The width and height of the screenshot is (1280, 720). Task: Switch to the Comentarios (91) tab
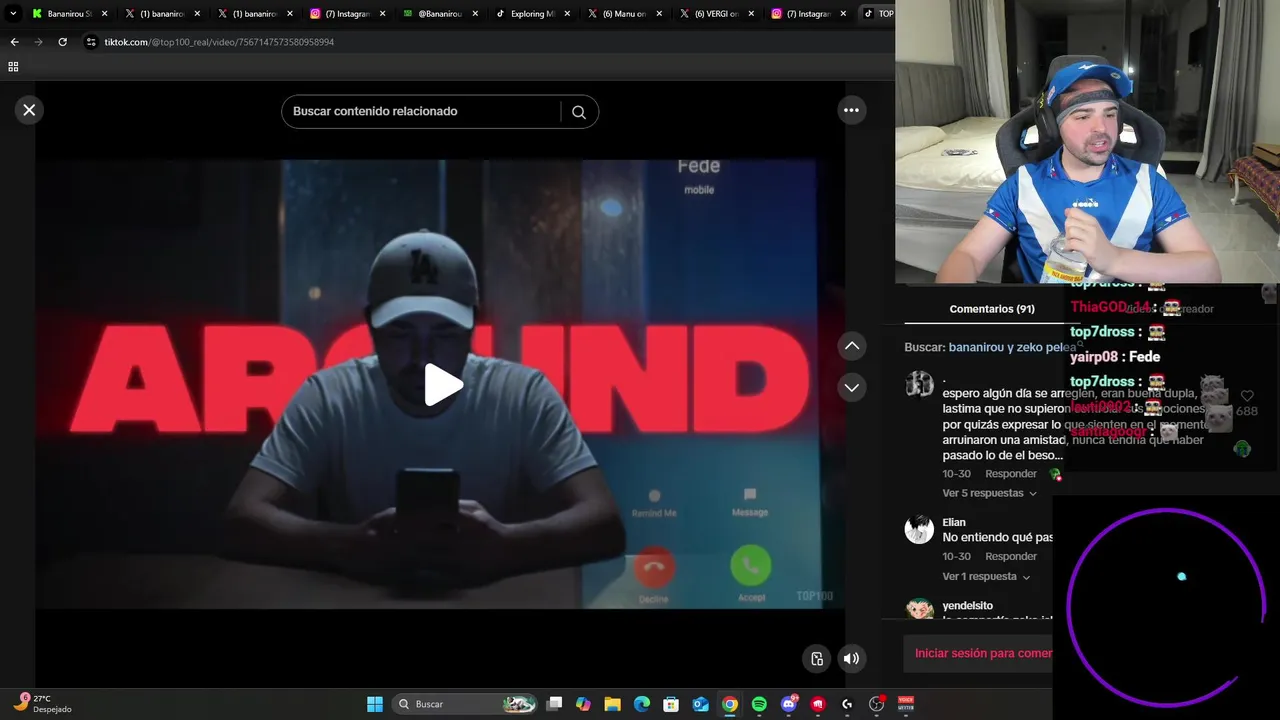click(991, 309)
